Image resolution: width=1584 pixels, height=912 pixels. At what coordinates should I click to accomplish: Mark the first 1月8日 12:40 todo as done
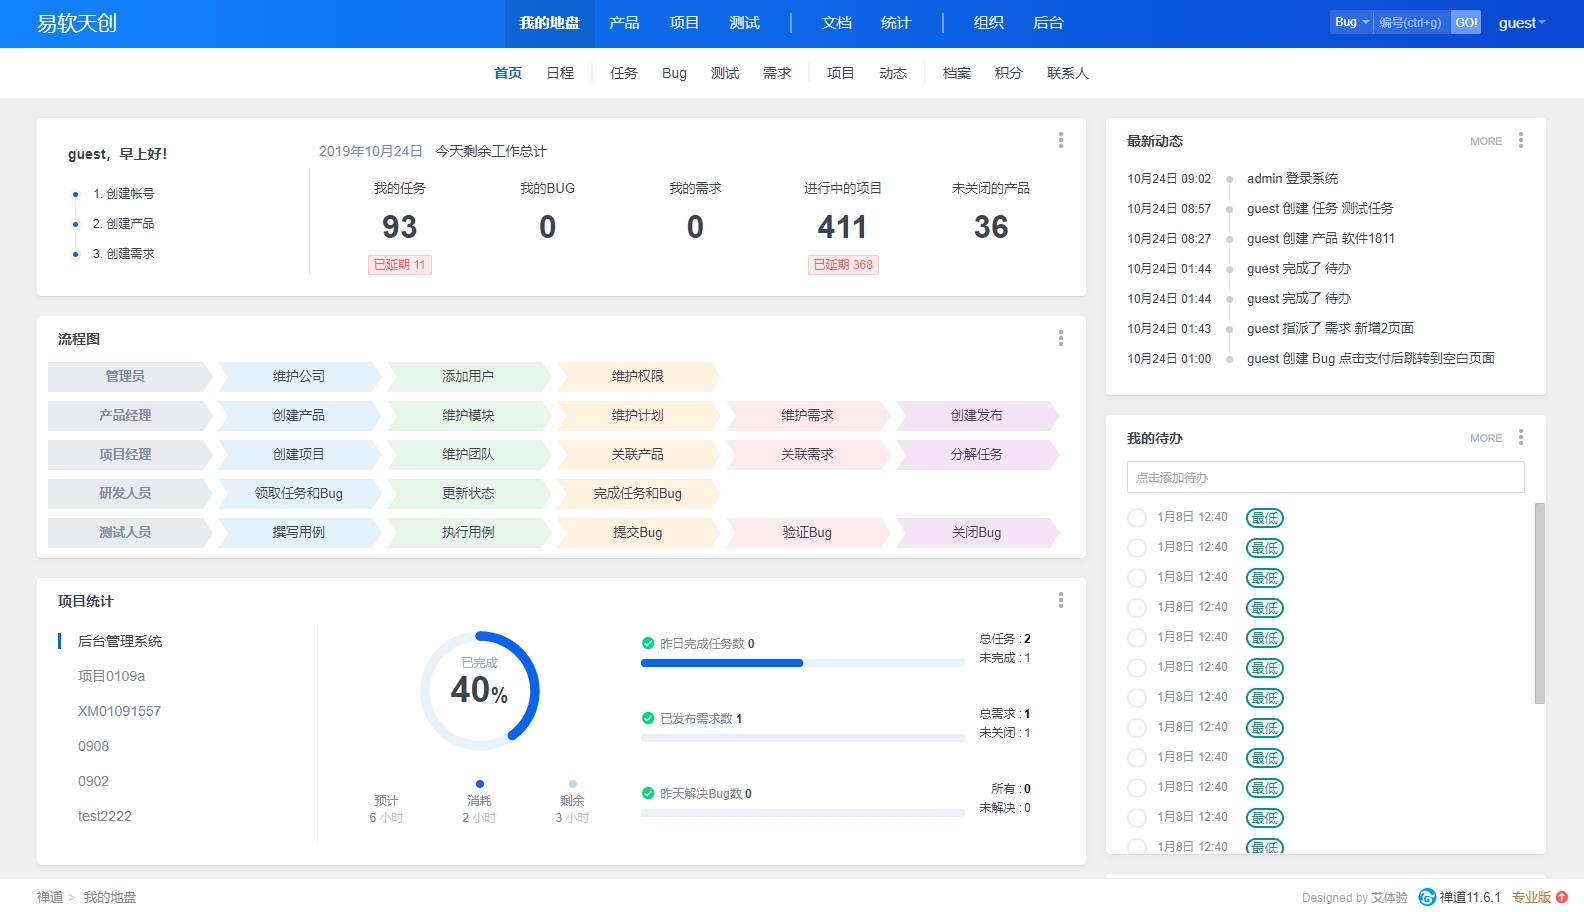pos(1137,518)
